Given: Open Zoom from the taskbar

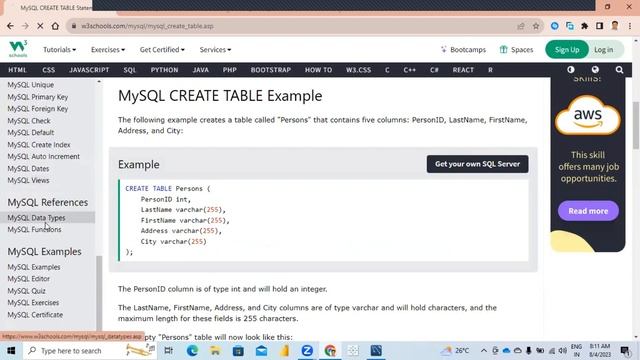Looking at the screenshot, I should coord(307,351).
